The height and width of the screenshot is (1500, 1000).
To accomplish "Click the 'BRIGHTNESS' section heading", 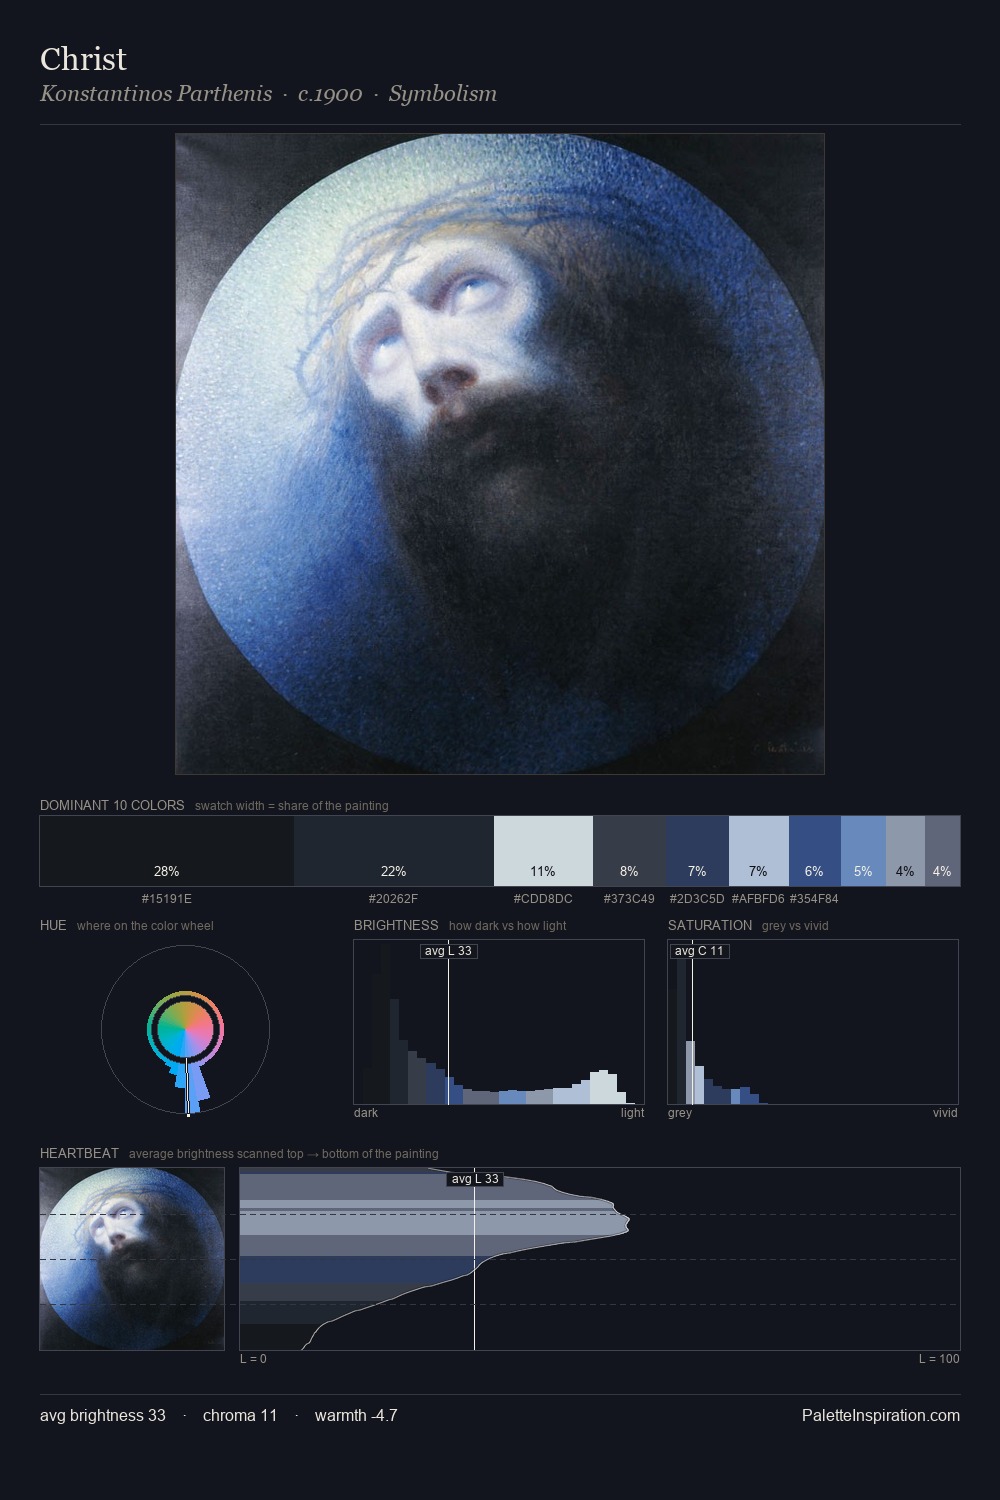I will tap(396, 925).
